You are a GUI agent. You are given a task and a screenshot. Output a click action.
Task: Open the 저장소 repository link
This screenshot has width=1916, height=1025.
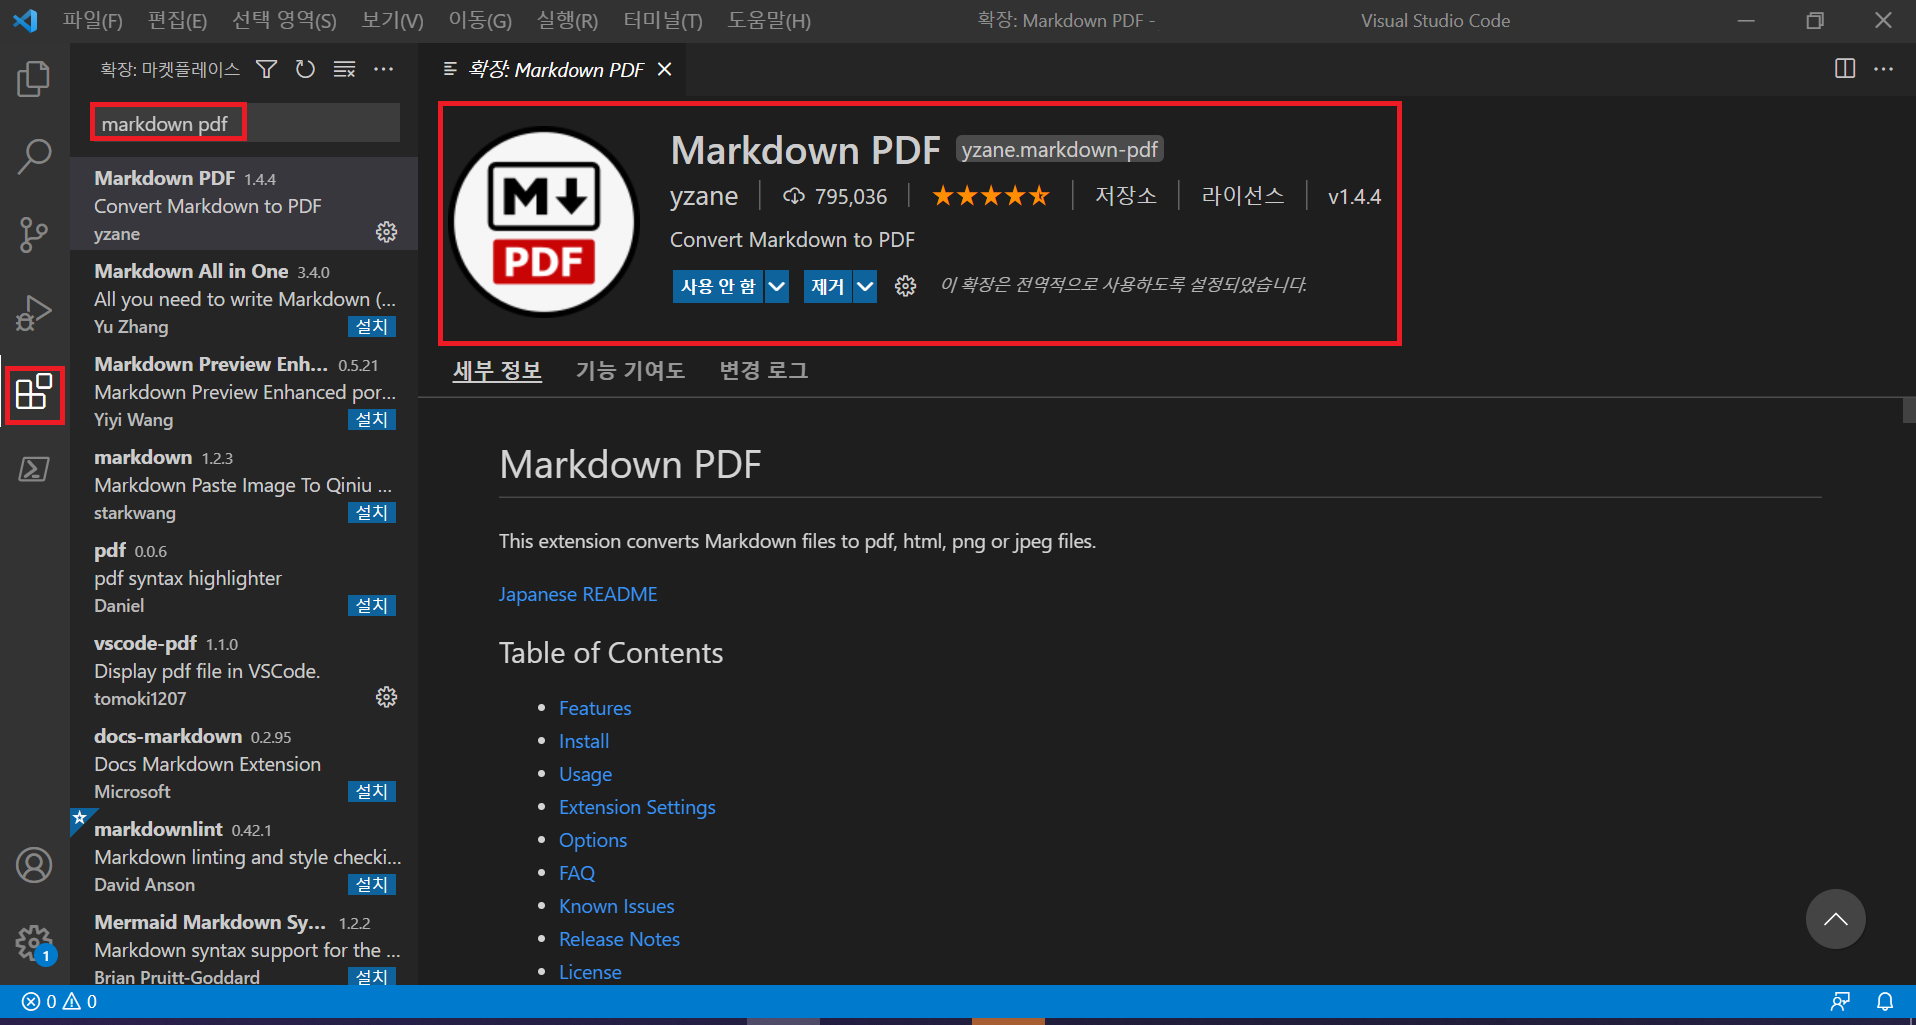(1126, 196)
